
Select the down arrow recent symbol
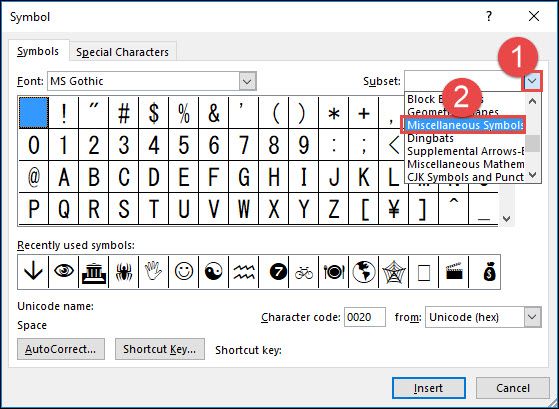(33, 272)
